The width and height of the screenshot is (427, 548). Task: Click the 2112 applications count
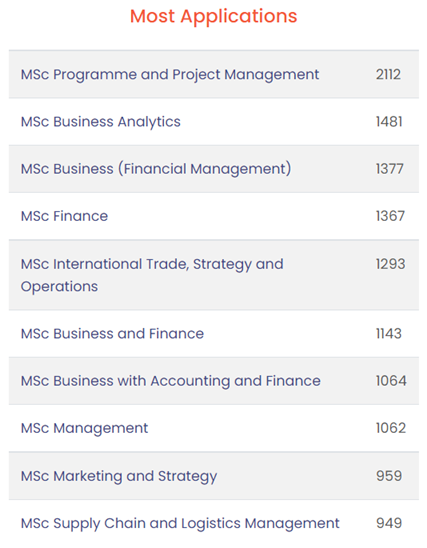pos(388,74)
